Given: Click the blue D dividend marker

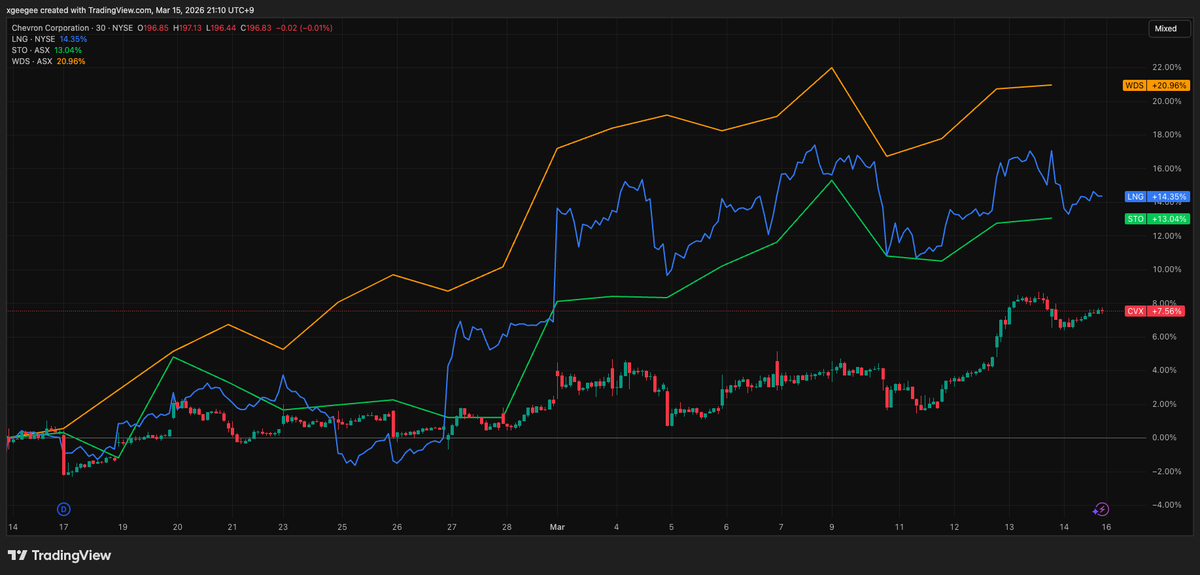Looking at the screenshot, I should tap(63, 509).
